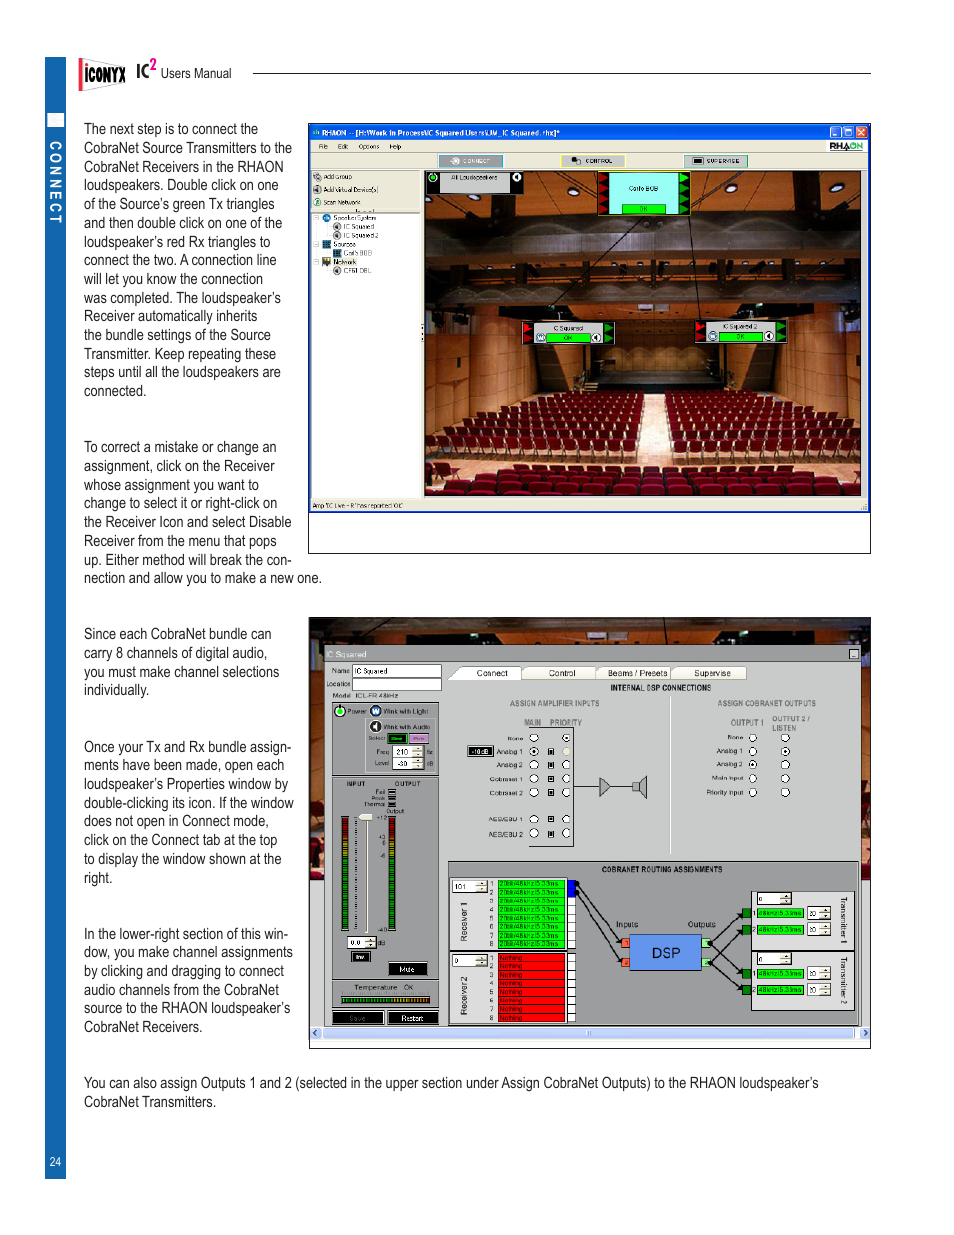Select Main None radio button
The image size is (954, 1235).
pyautogui.click(x=534, y=738)
